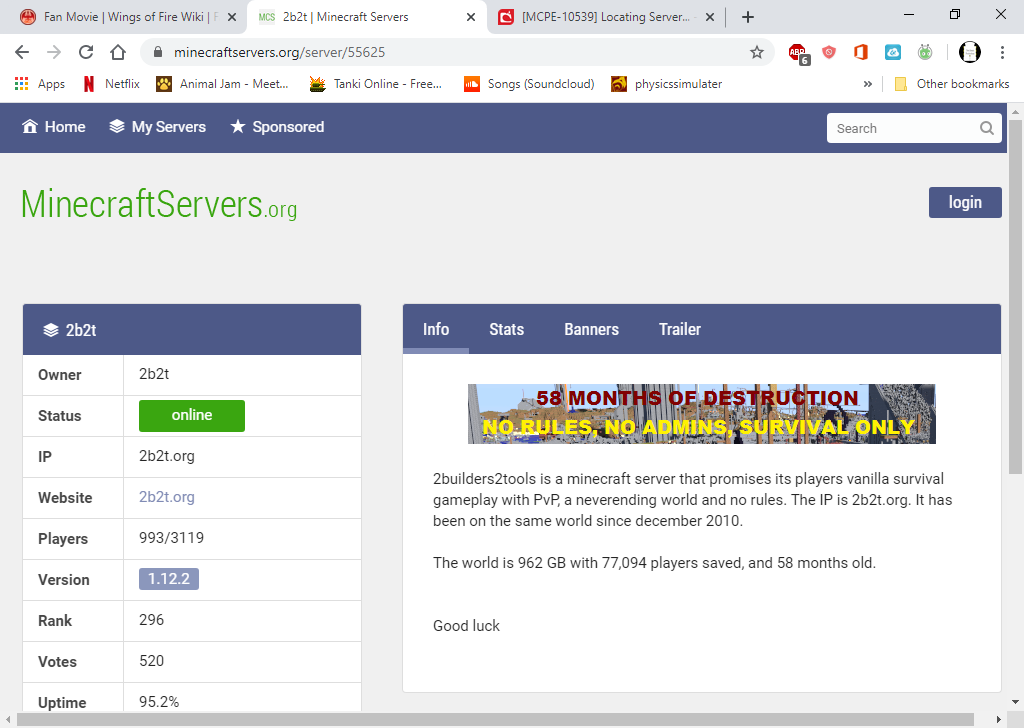Expand hidden bookmarks chevron
This screenshot has width=1024, height=728.
click(x=867, y=84)
